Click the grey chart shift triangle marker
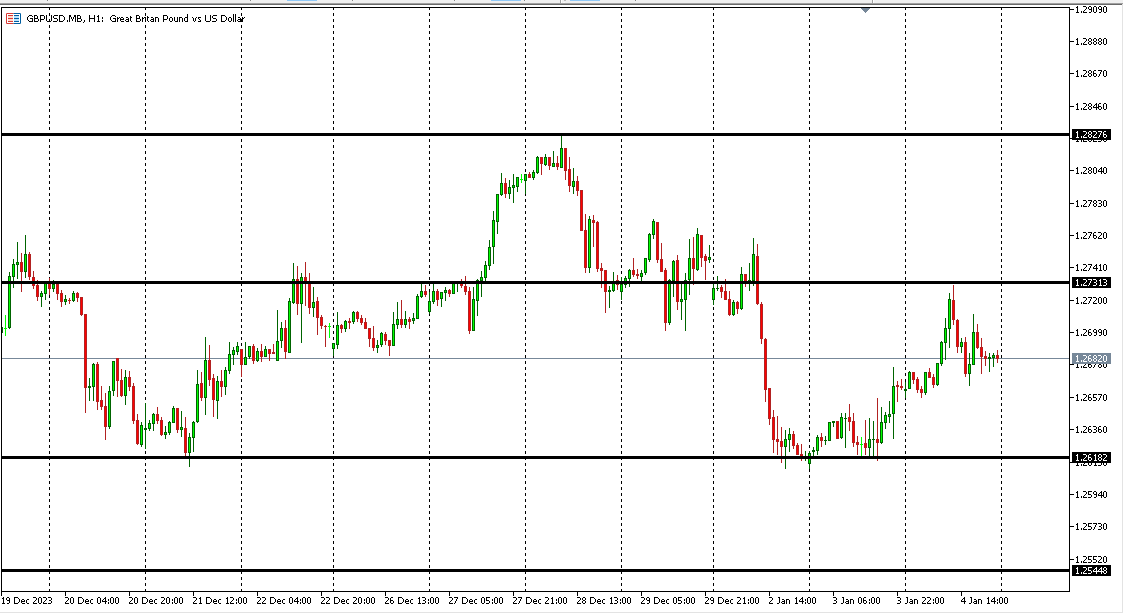This screenshot has width=1123, height=613. pyautogui.click(x=866, y=10)
